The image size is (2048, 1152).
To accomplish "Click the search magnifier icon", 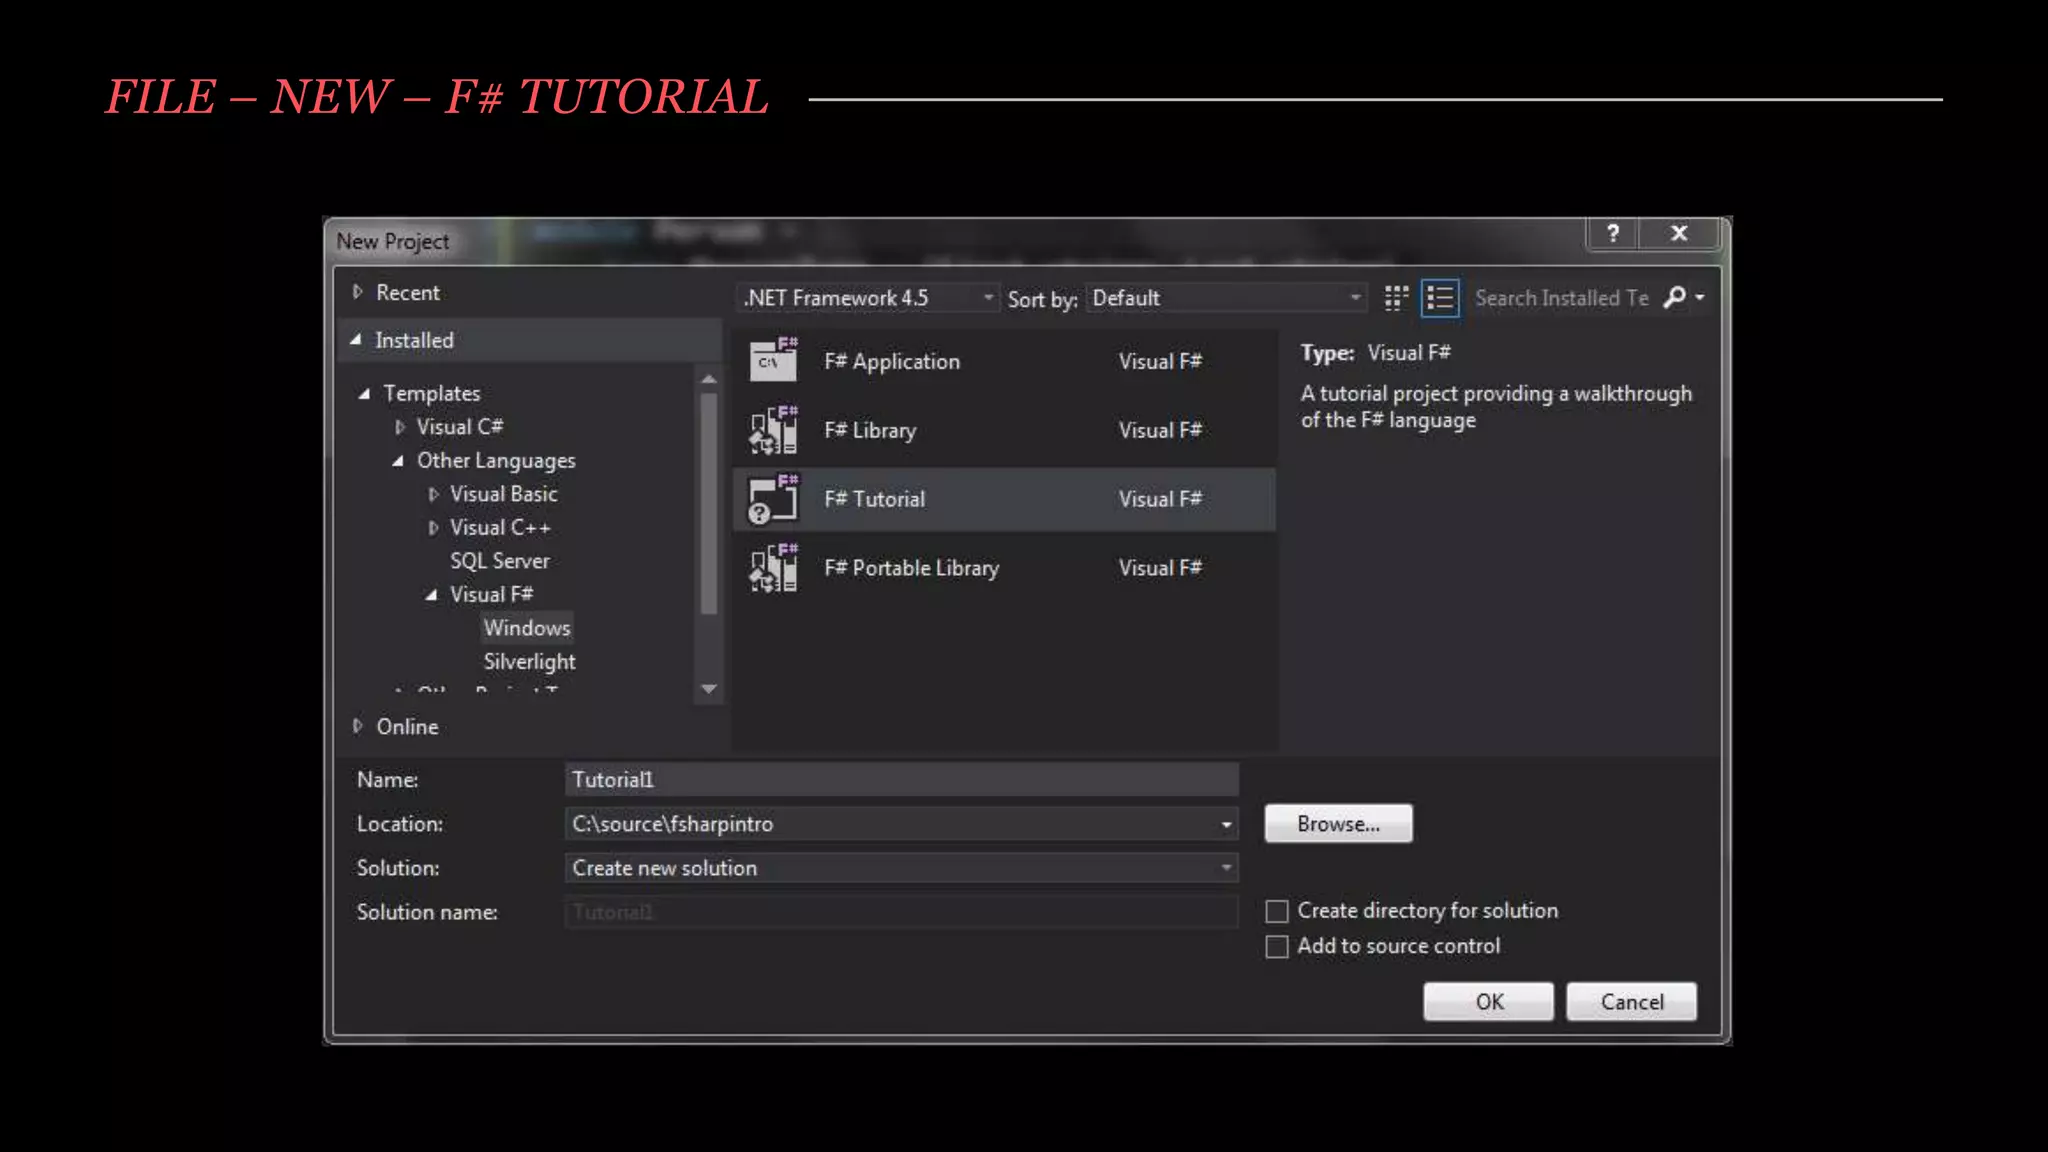I will tap(1674, 297).
